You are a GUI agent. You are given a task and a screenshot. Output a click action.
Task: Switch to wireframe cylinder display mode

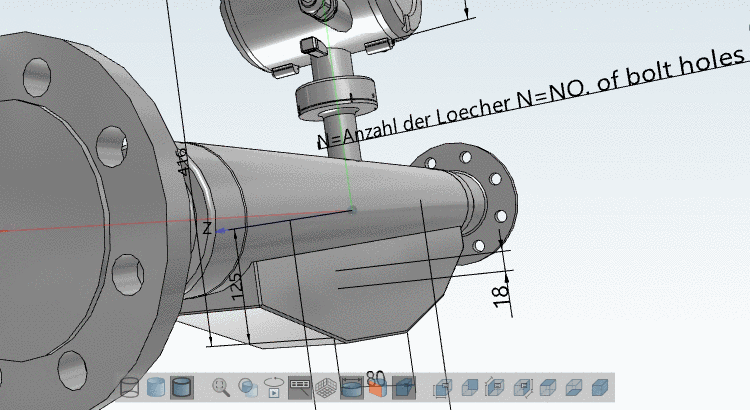130,387
